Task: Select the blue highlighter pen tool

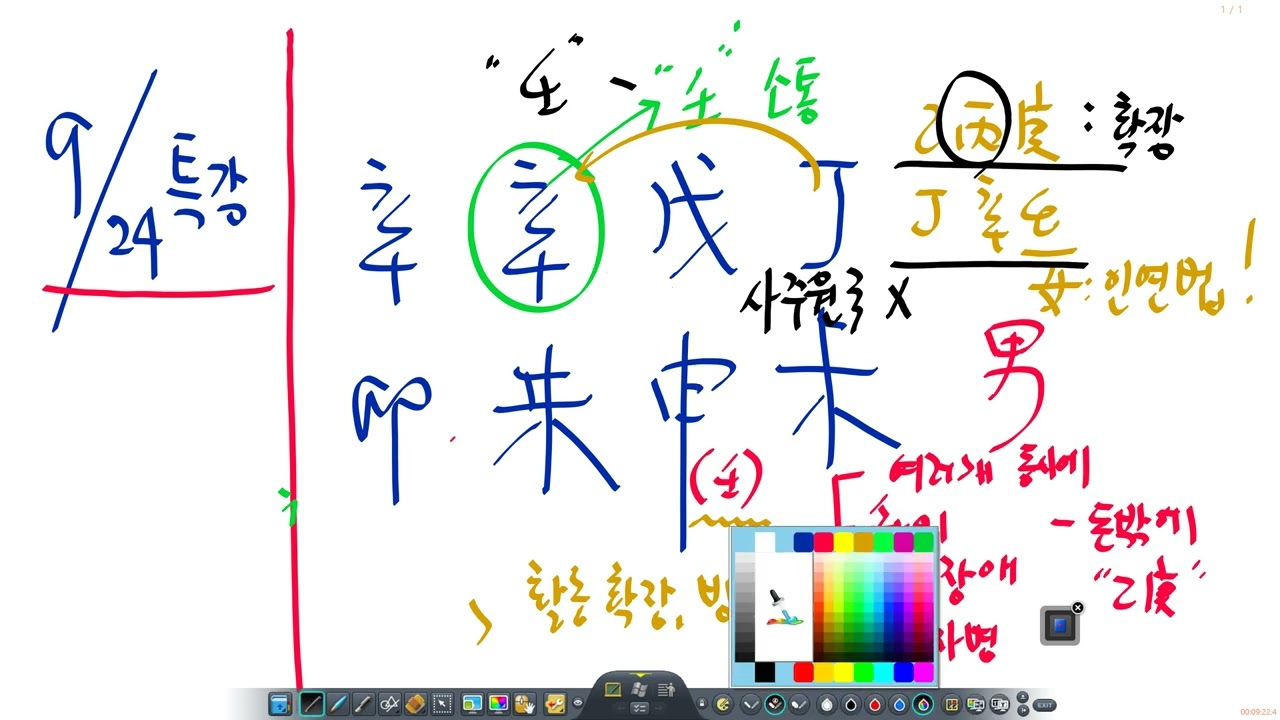Action: coord(338,704)
